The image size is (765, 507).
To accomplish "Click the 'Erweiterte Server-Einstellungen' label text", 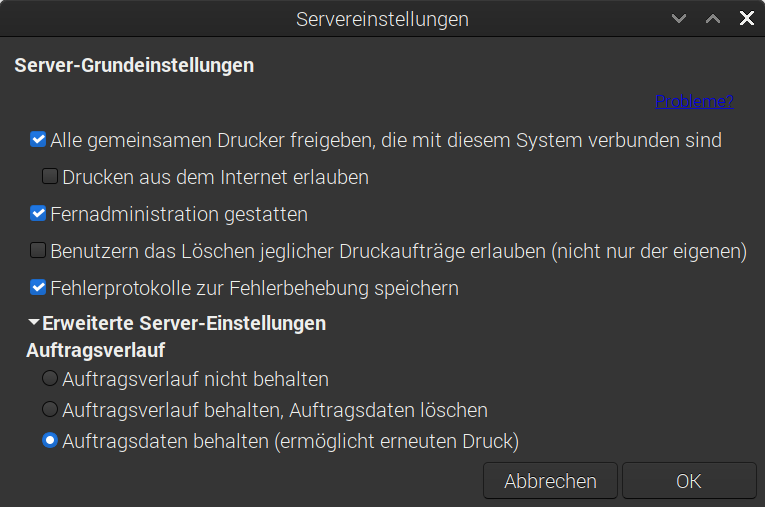I will coord(184,324).
